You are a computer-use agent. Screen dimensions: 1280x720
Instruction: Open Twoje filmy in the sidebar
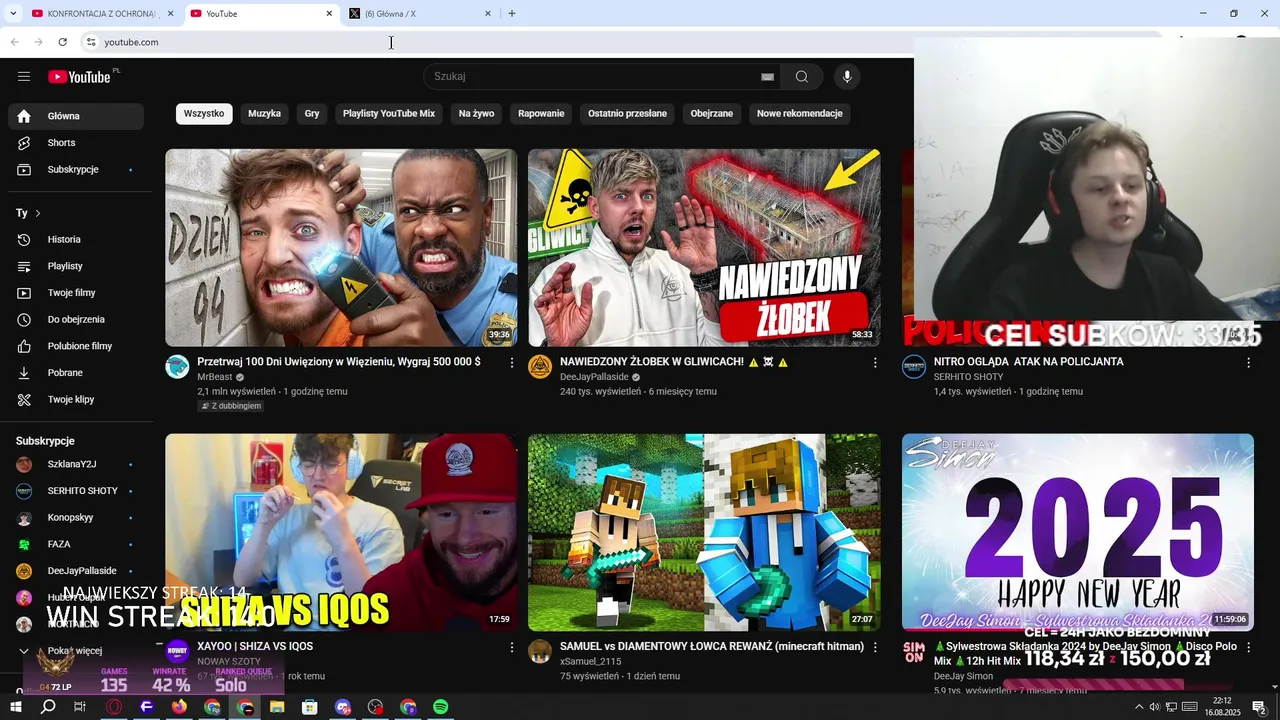pyautogui.click(x=76, y=293)
